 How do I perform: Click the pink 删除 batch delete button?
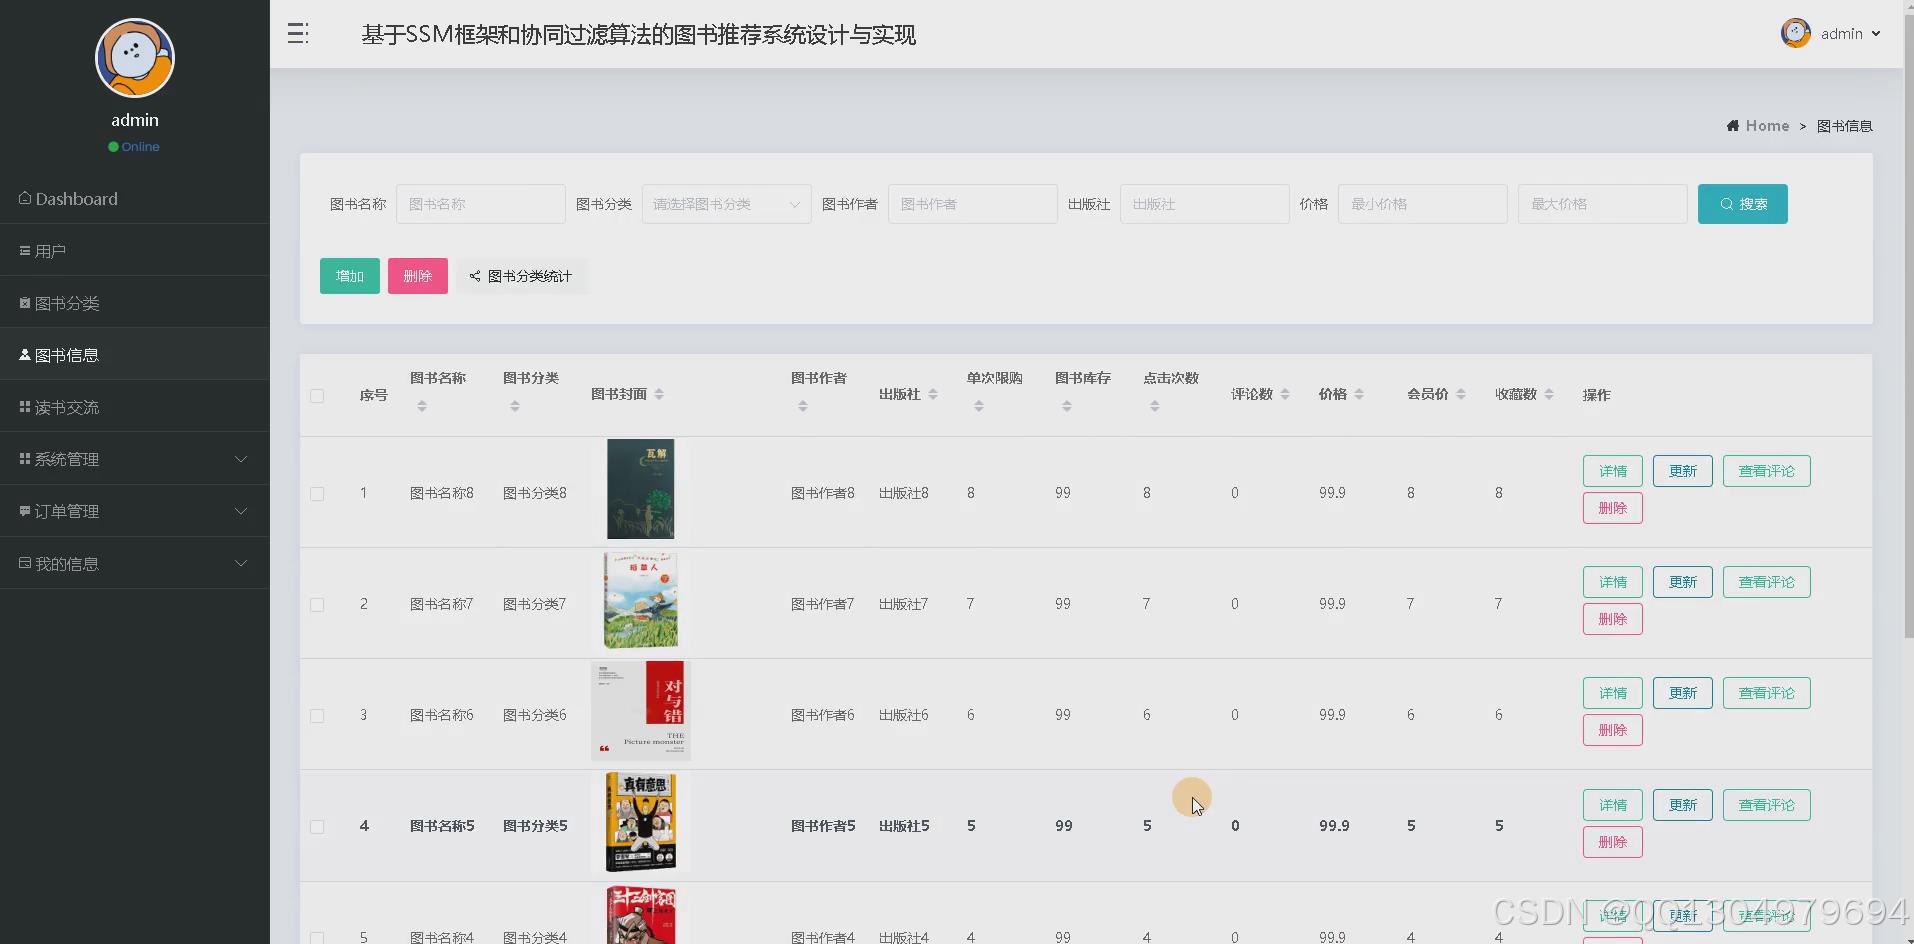(x=418, y=276)
